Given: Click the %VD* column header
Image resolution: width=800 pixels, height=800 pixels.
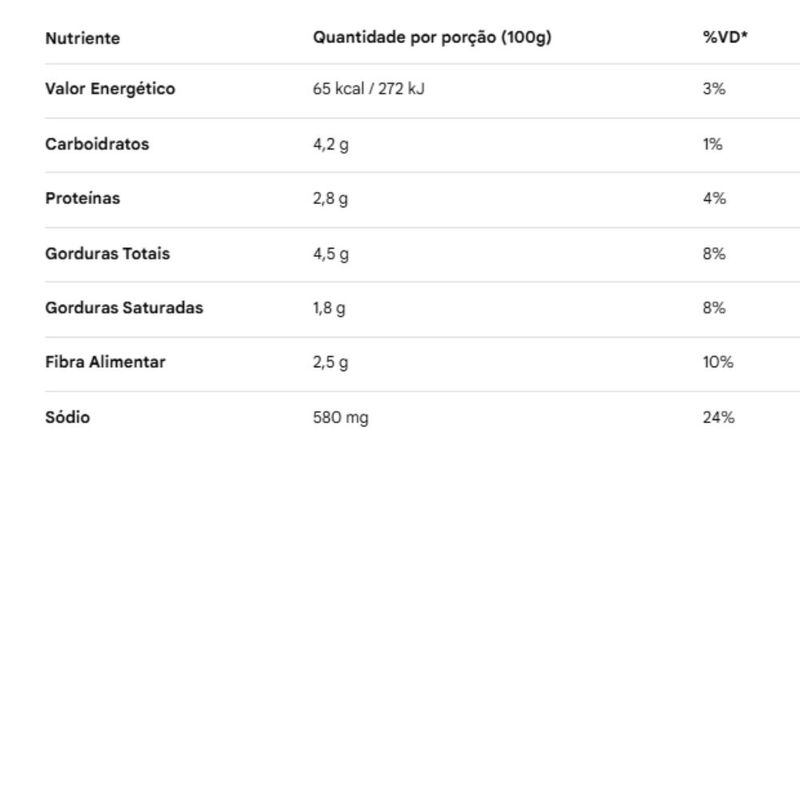Looking at the screenshot, I should point(726,38).
